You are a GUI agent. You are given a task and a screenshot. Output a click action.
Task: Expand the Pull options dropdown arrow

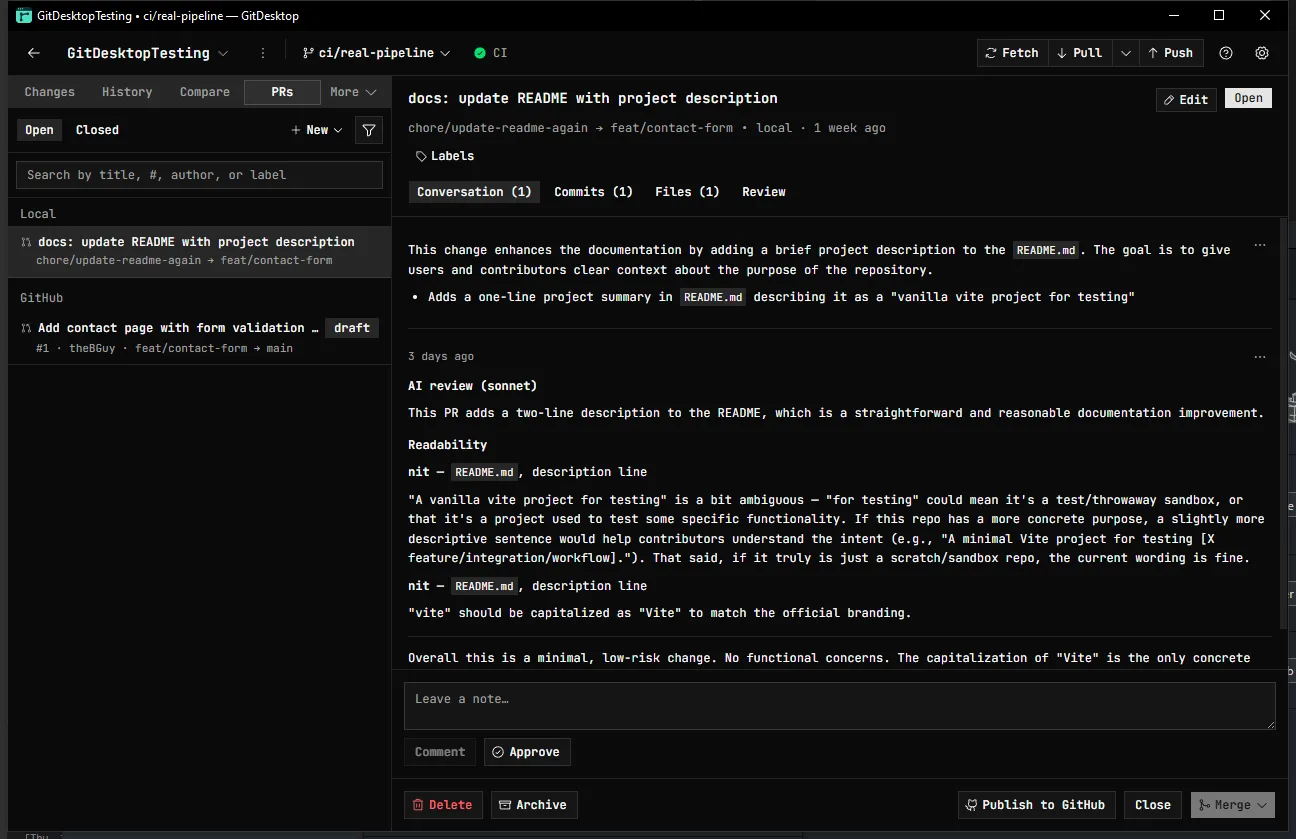tap(1126, 53)
